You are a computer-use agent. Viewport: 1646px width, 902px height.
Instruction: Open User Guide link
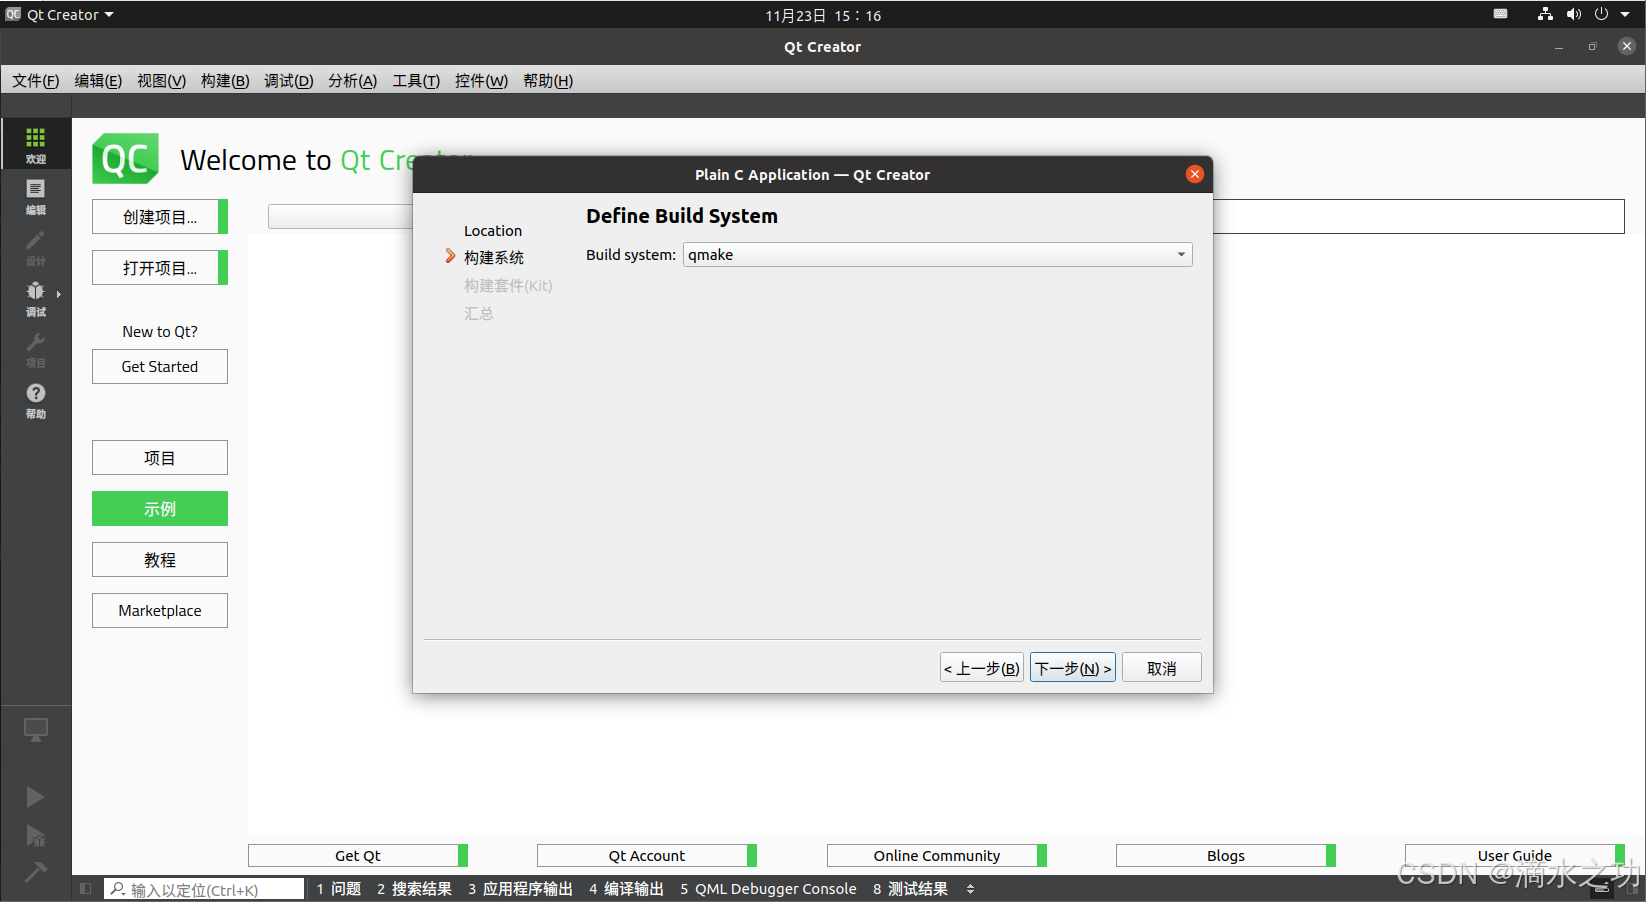1515,856
